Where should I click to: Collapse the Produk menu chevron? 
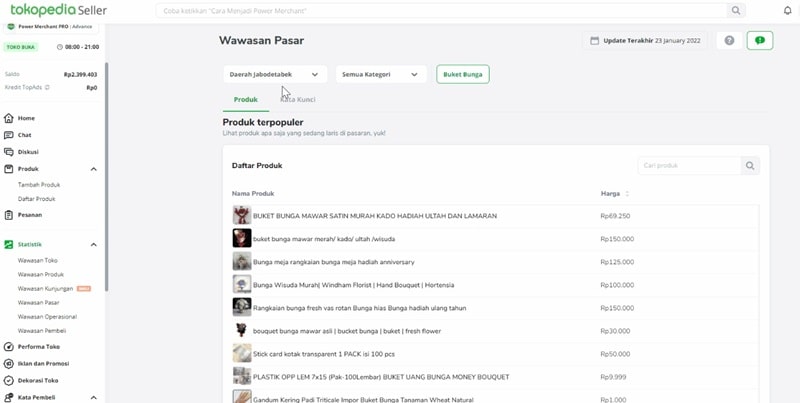(x=94, y=169)
